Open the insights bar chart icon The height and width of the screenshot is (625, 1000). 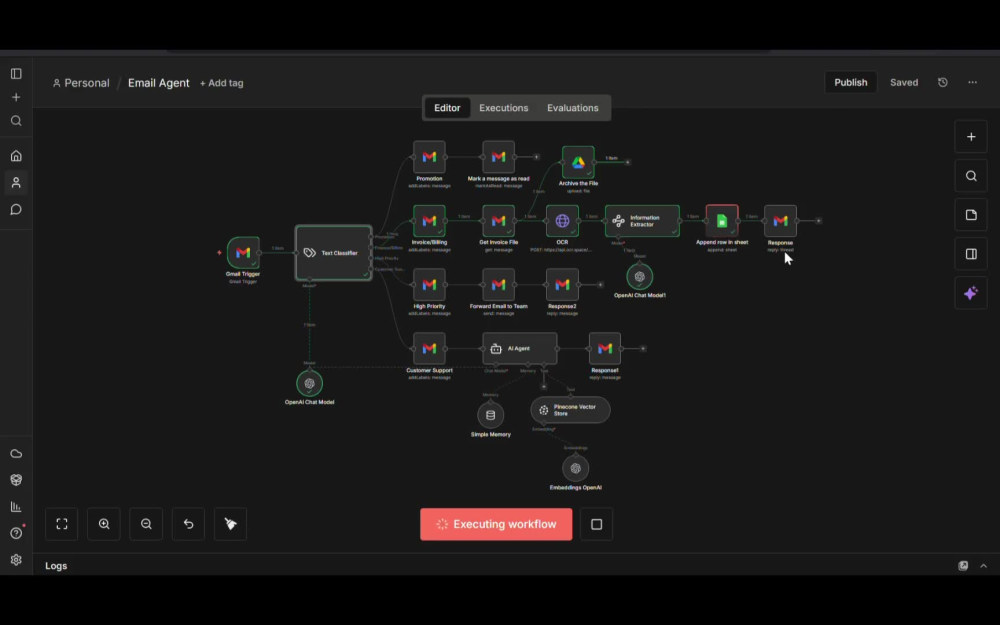16,507
